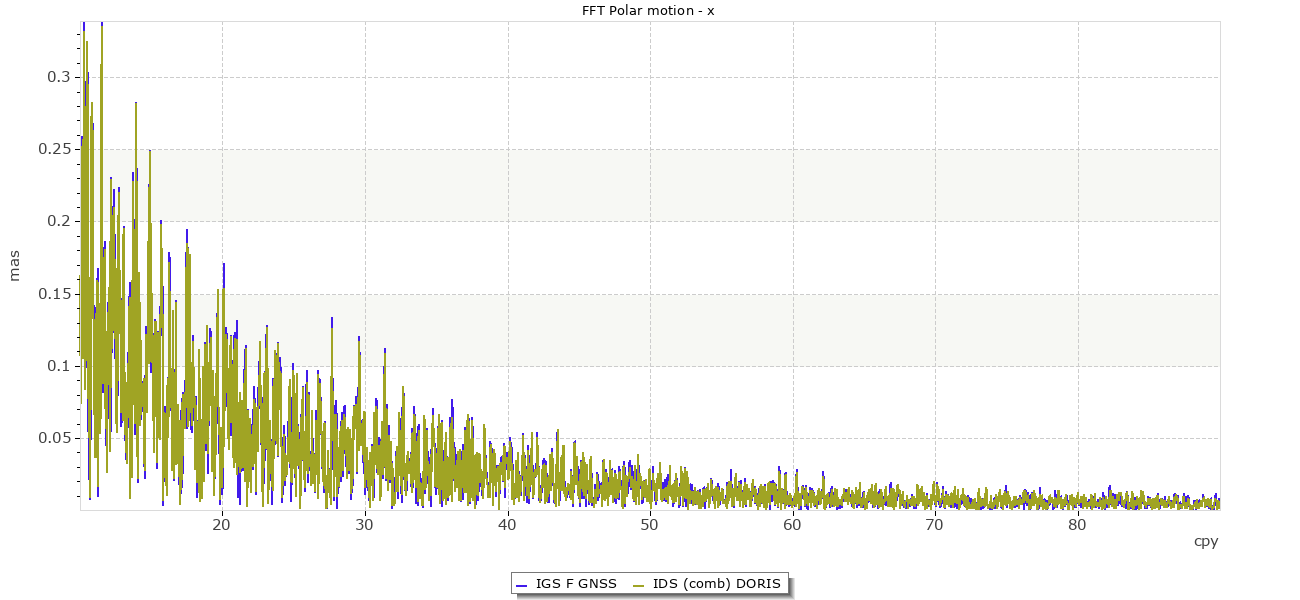Click the 70 tick on x-axis

[935, 525]
